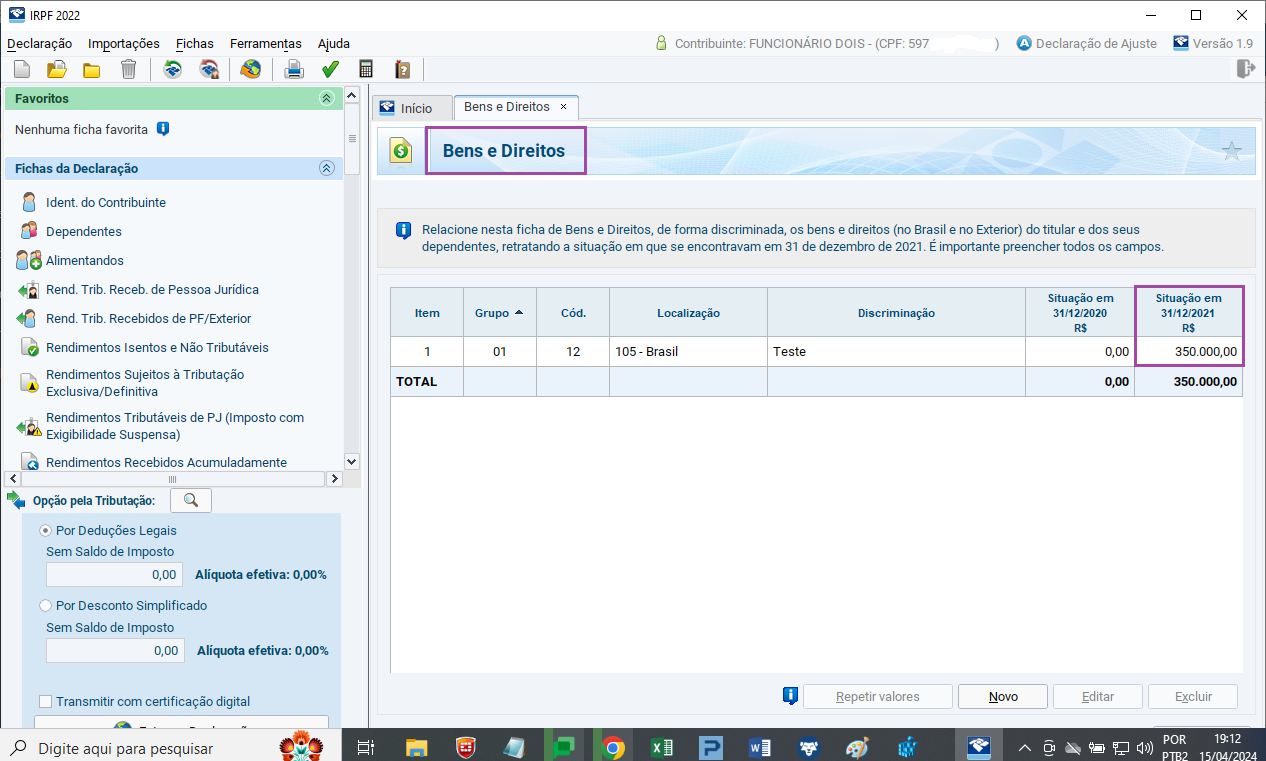Click the Versão 1.9 logo icon
This screenshot has height=761, width=1266.
pos(1181,43)
